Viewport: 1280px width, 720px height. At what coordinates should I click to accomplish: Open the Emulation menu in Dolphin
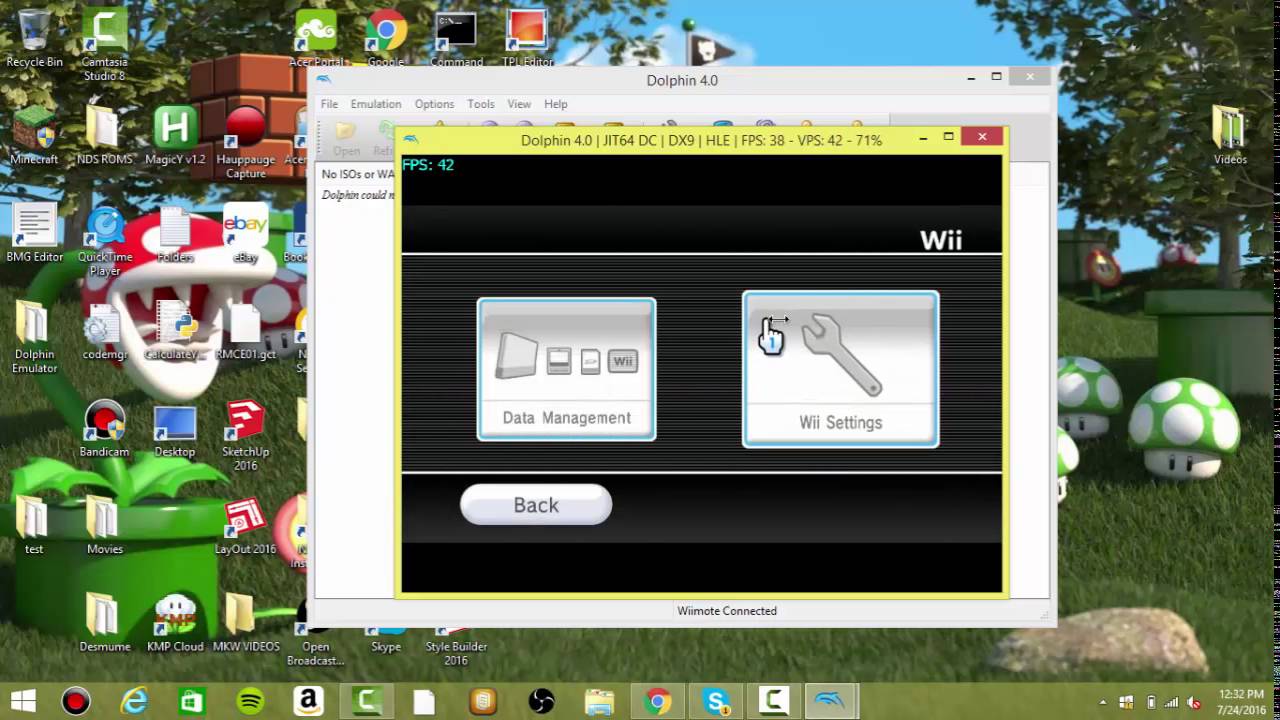(x=376, y=104)
